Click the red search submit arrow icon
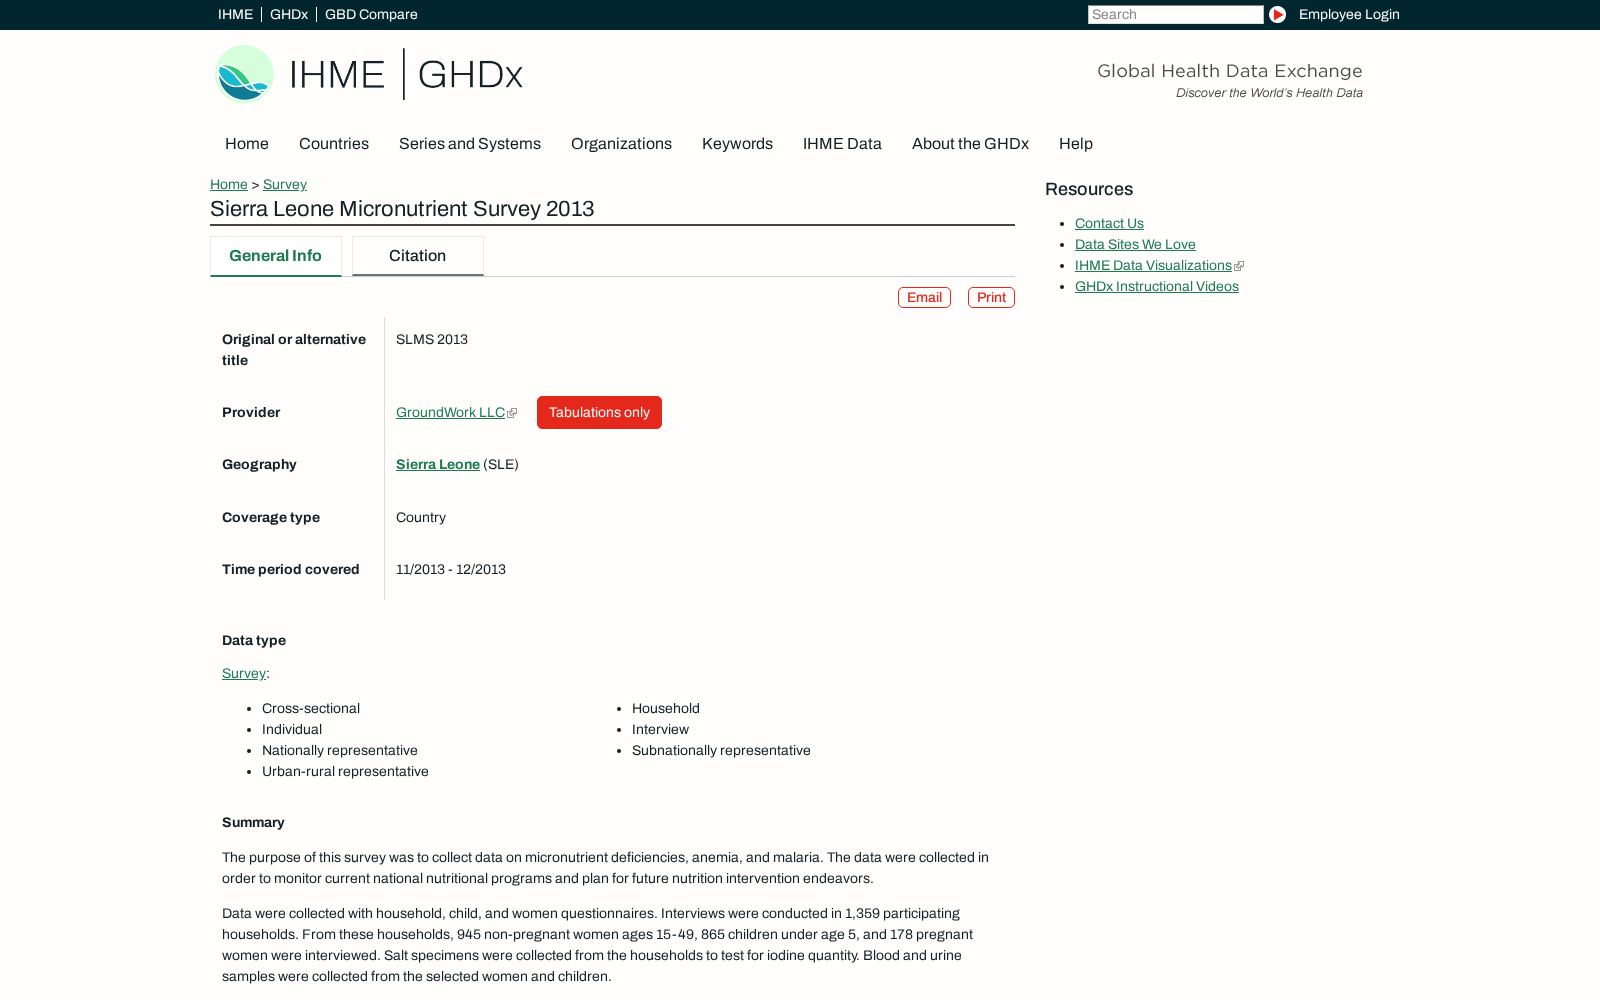 point(1277,14)
